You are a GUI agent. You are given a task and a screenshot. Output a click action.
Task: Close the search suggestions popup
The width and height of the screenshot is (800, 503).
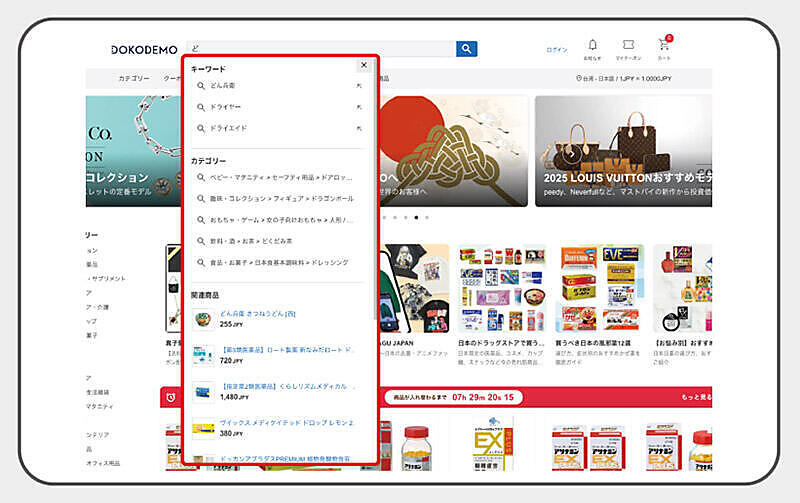pos(363,65)
